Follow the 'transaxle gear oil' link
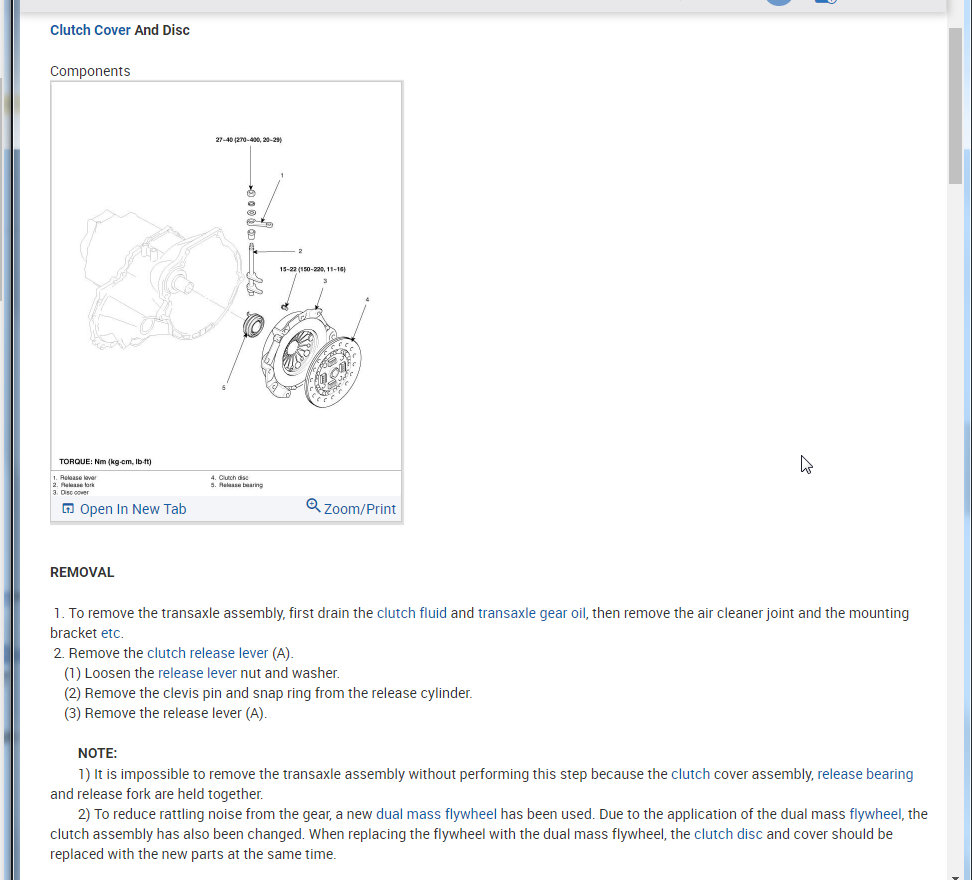972x880 pixels. tap(531, 613)
